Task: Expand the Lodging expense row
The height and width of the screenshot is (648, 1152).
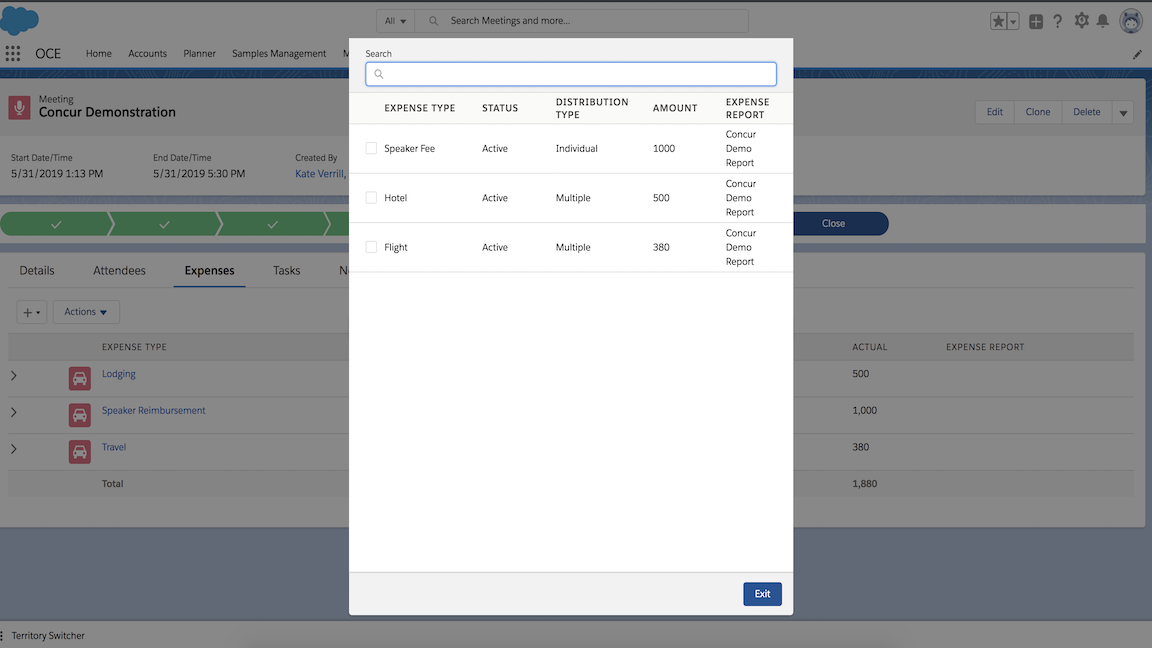Action: (x=13, y=375)
